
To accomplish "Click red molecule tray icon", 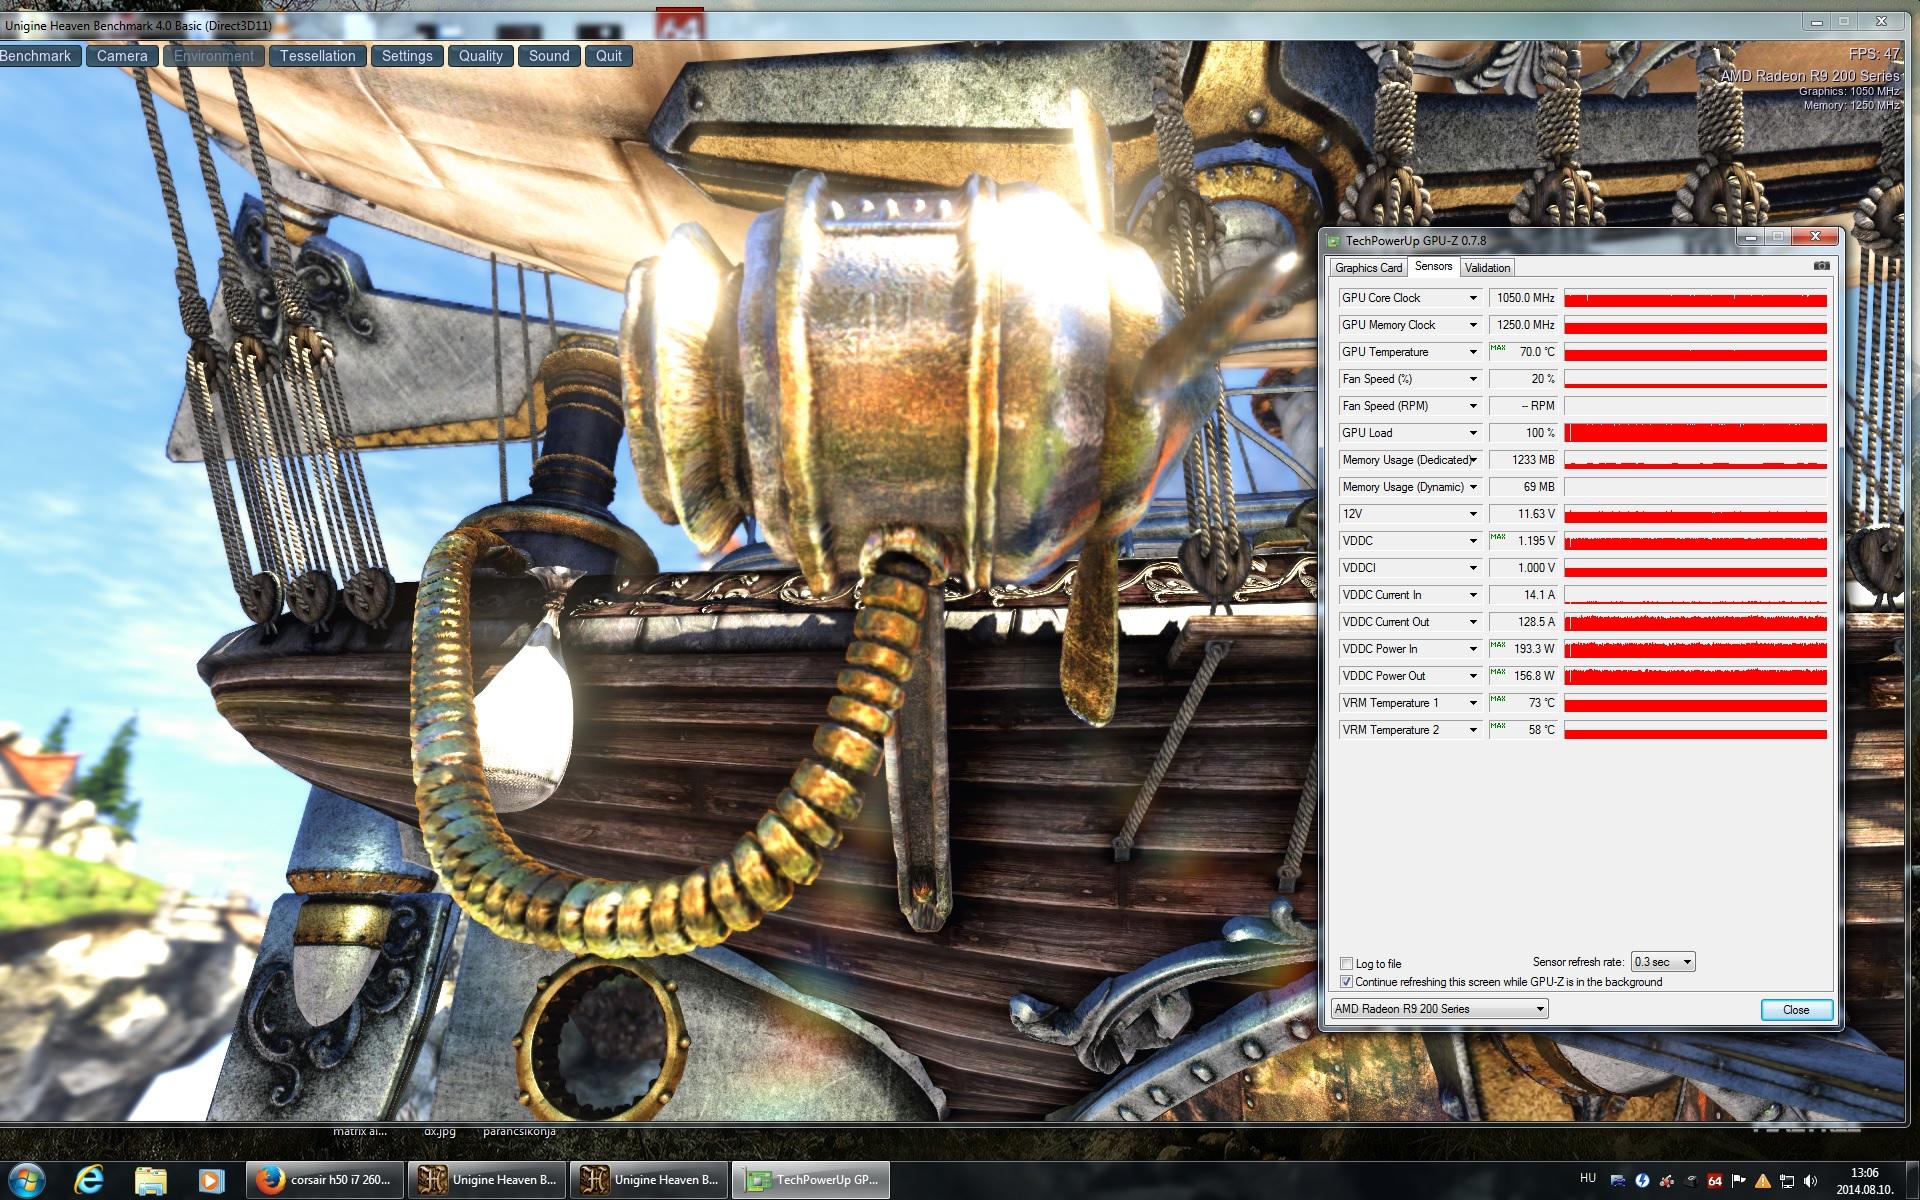I will pyautogui.click(x=1667, y=1180).
